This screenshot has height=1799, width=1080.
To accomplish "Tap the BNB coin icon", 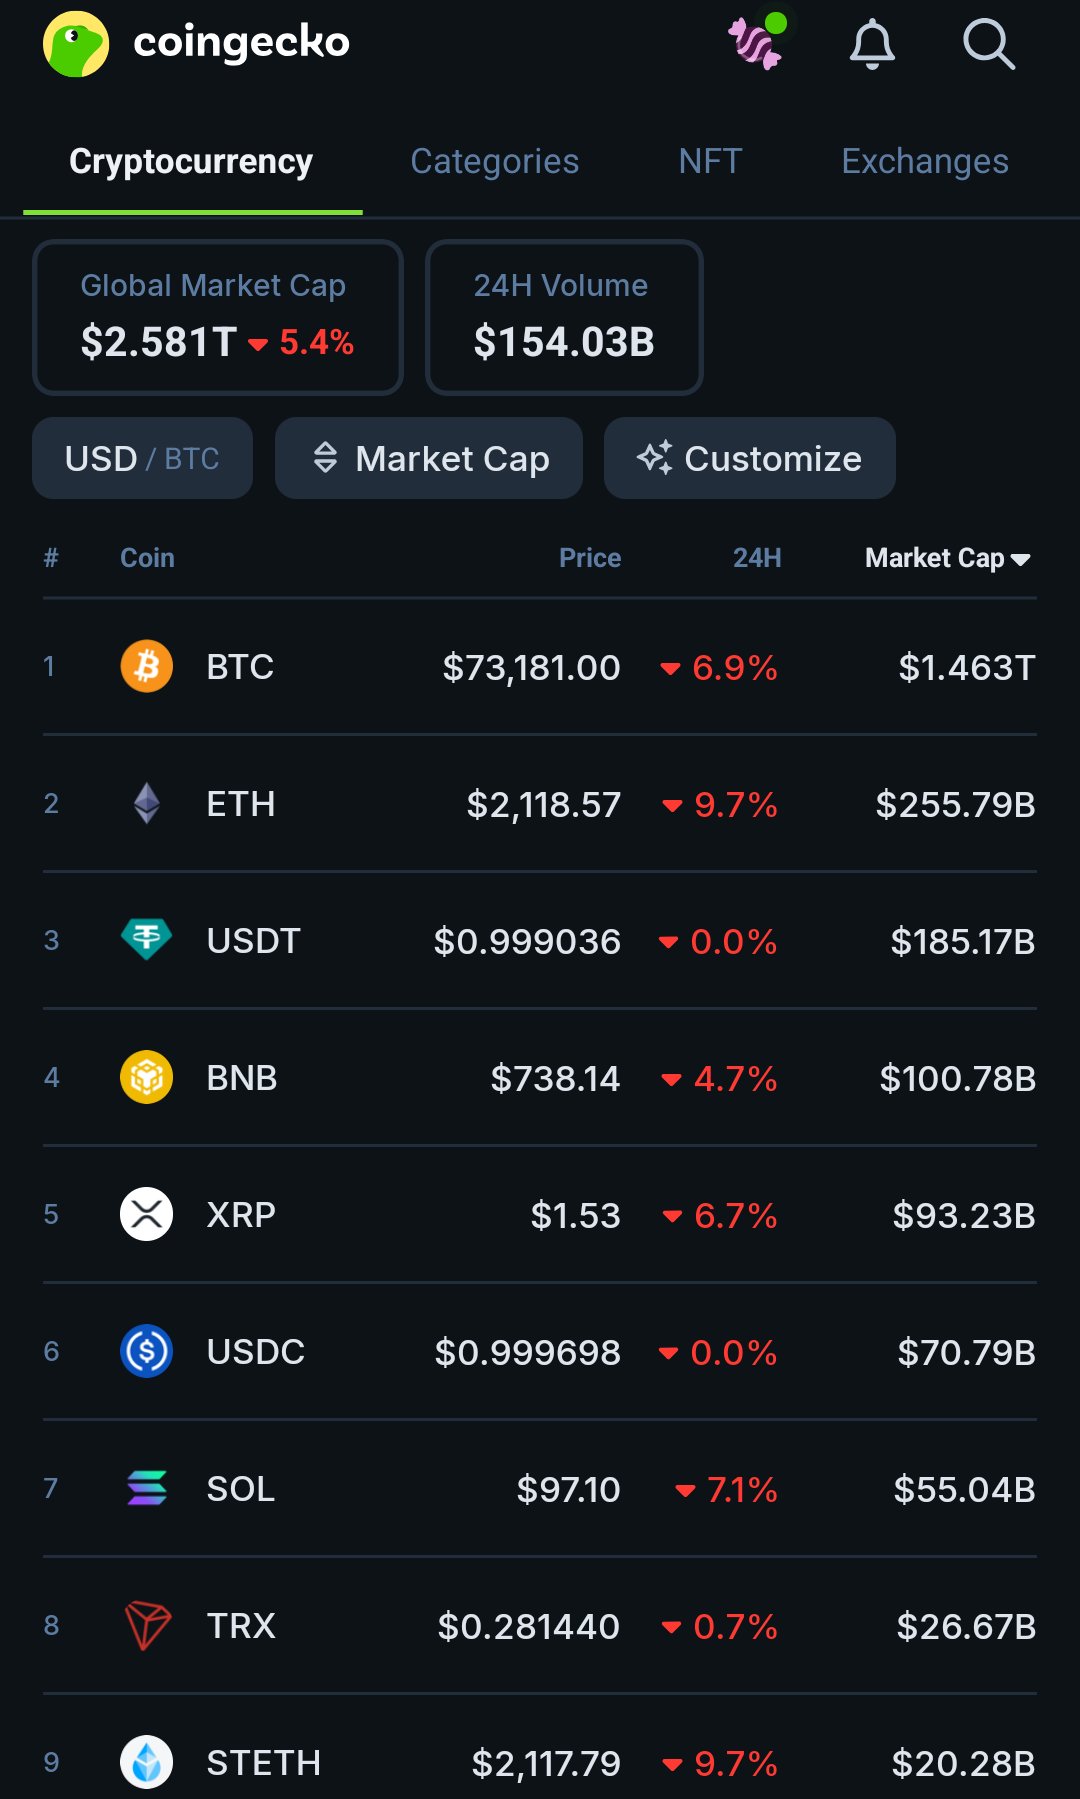I will (146, 1078).
